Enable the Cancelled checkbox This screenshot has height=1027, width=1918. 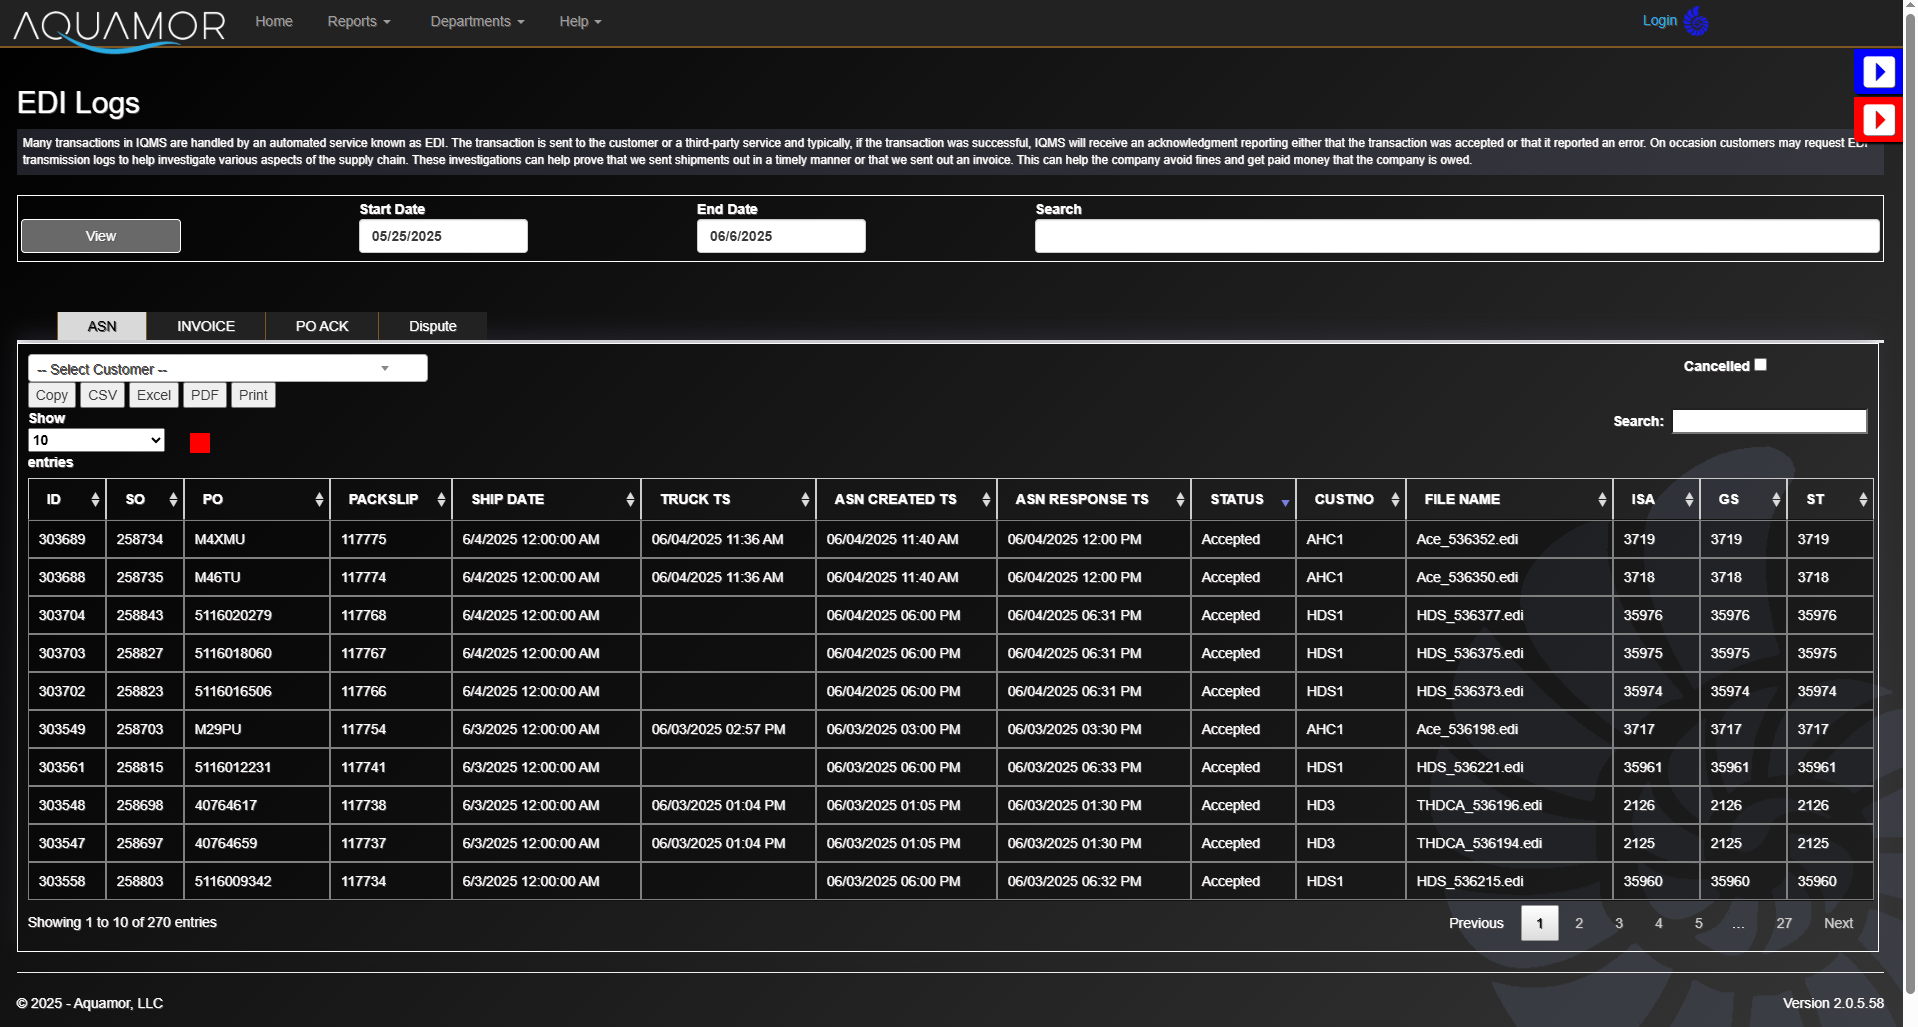point(1760,364)
